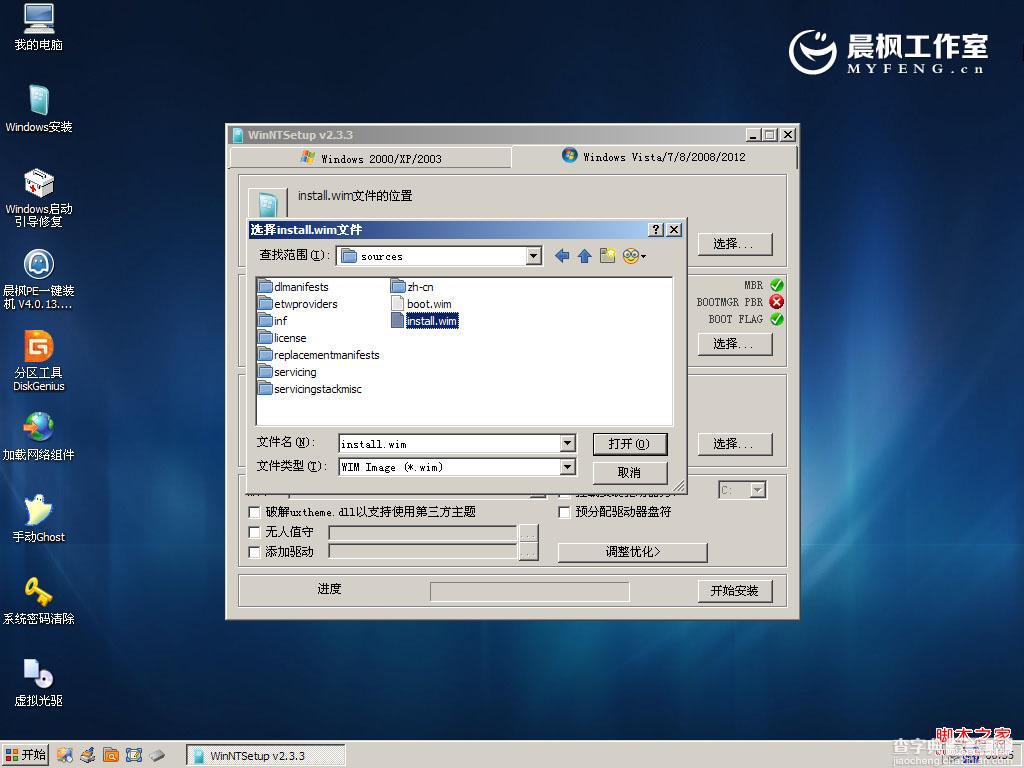Click 开始安装 button
The width and height of the screenshot is (1024, 768).
point(735,591)
